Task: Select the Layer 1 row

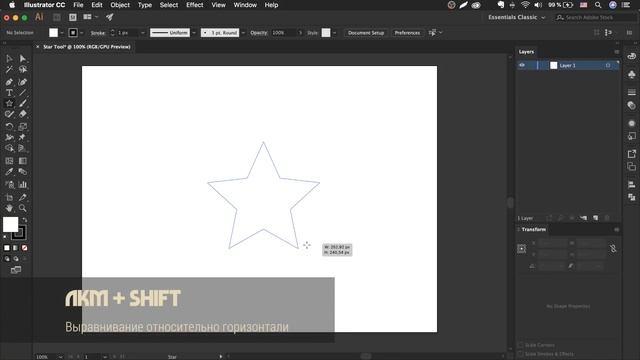Action: [x=568, y=65]
